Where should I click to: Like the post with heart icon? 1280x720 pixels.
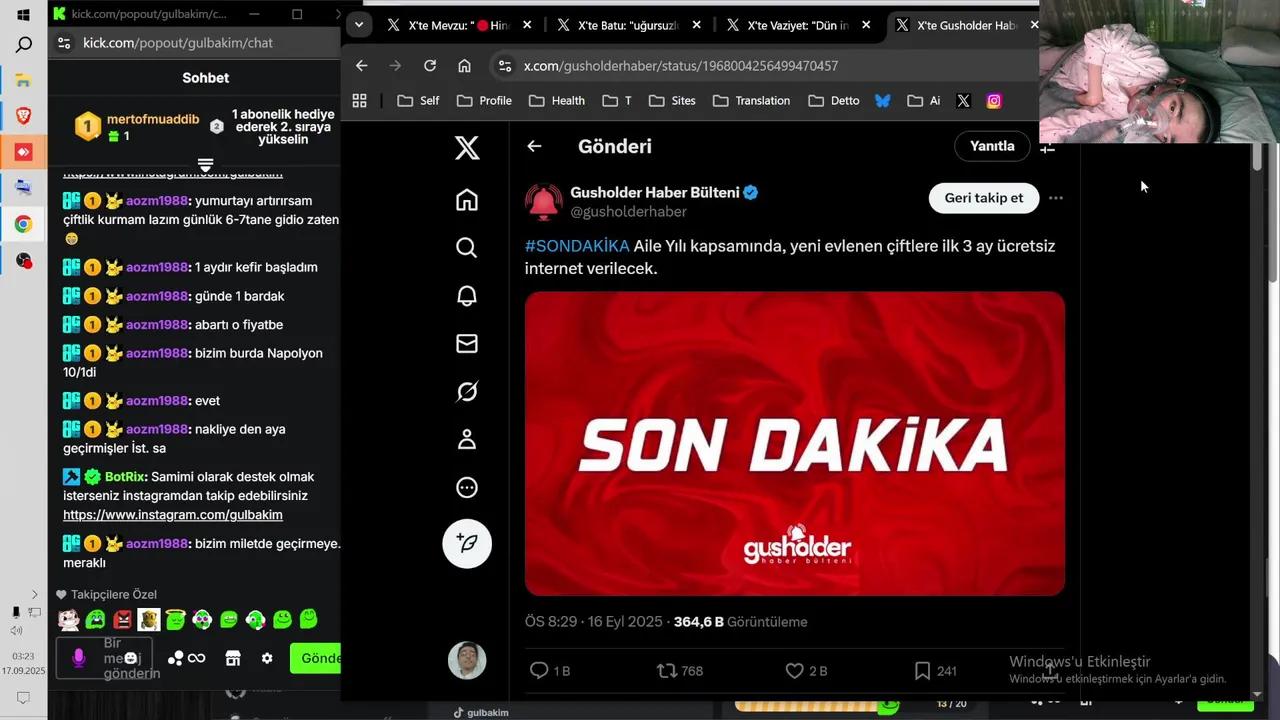pyautogui.click(x=794, y=671)
